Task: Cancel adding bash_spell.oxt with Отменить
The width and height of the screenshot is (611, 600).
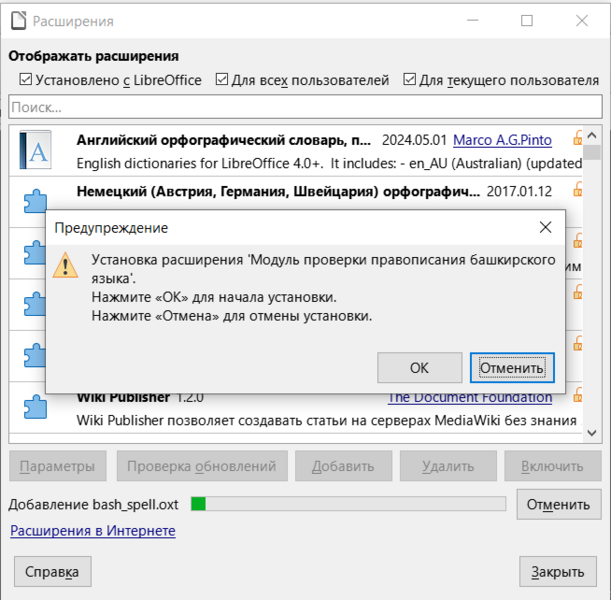Action: (x=559, y=505)
